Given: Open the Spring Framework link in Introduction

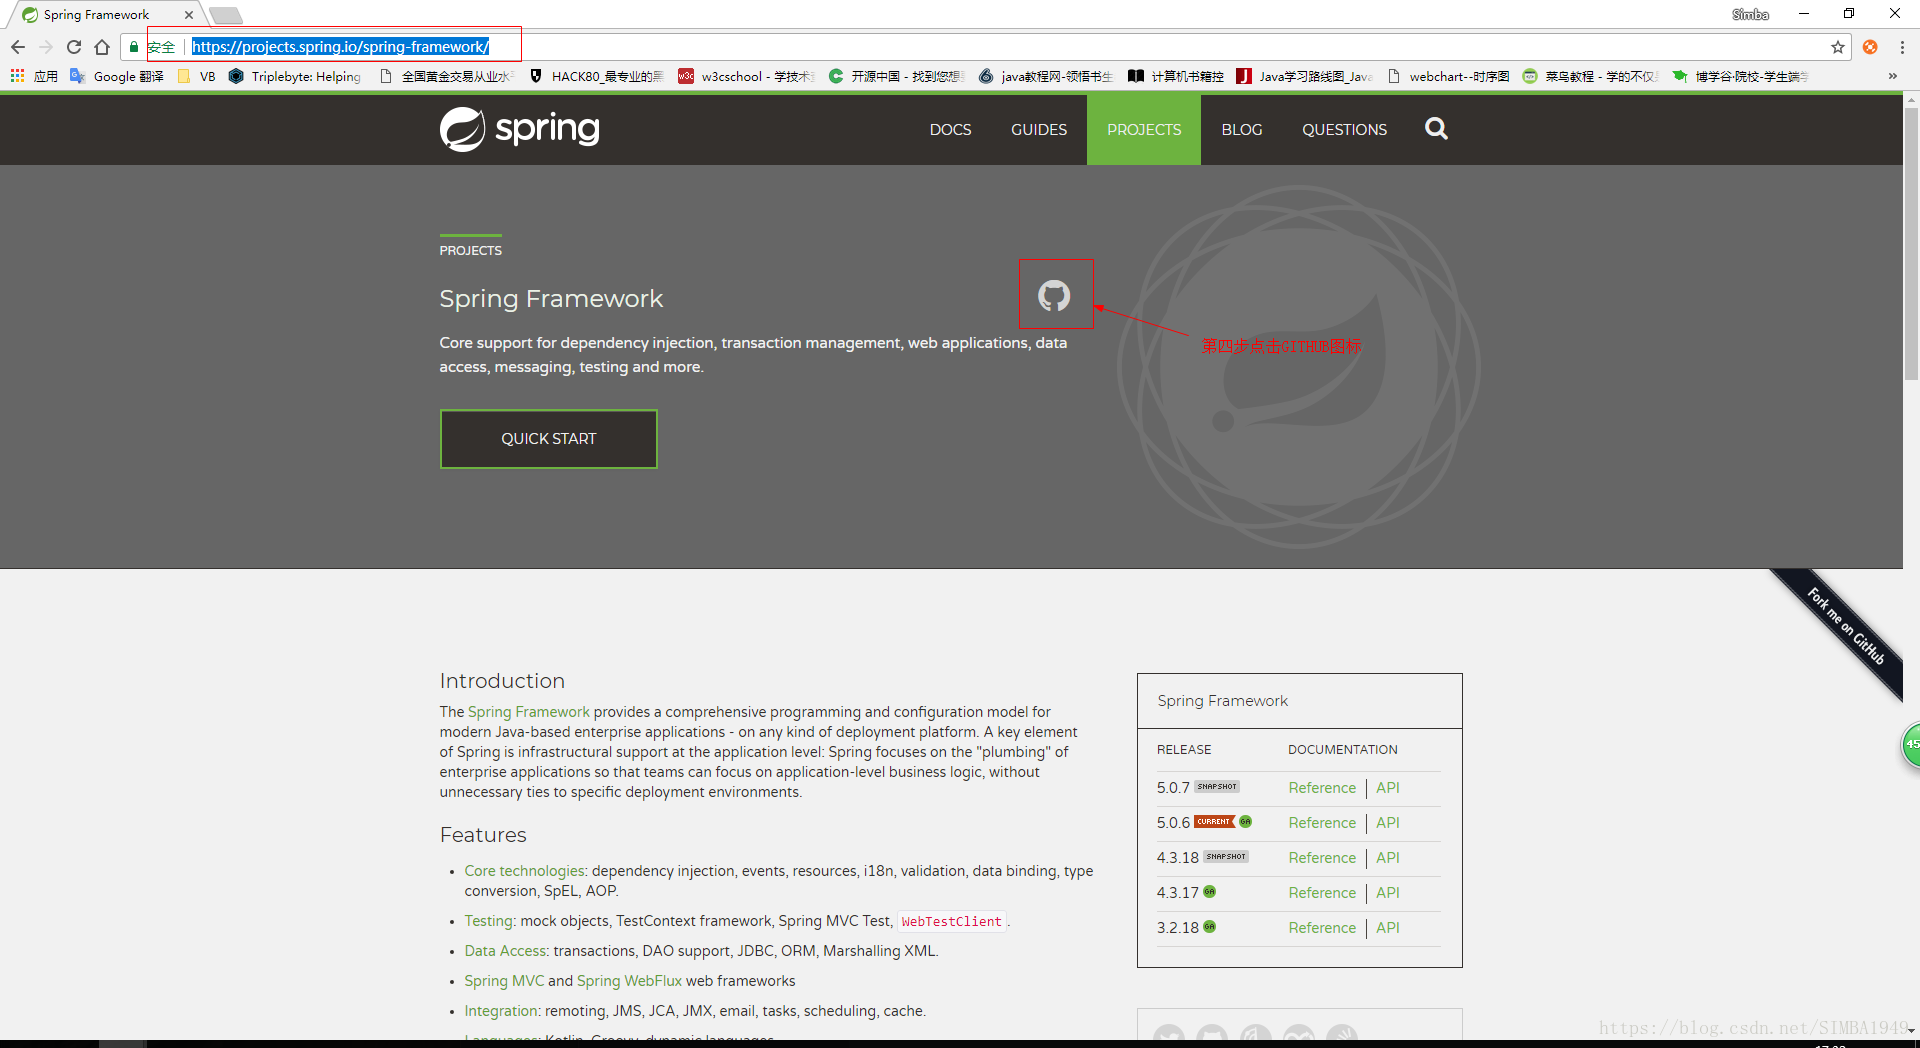Looking at the screenshot, I should point(529,712).
